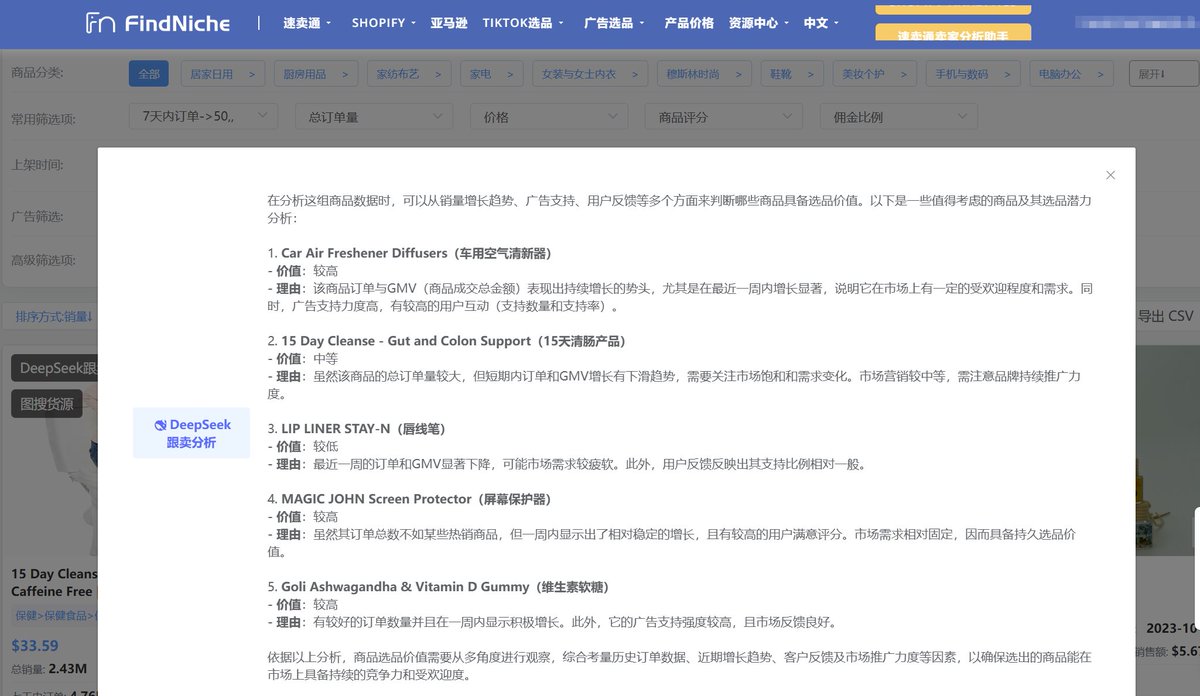
Task: Switch to the 亚马逊 menu item
Action: [449, 22]
